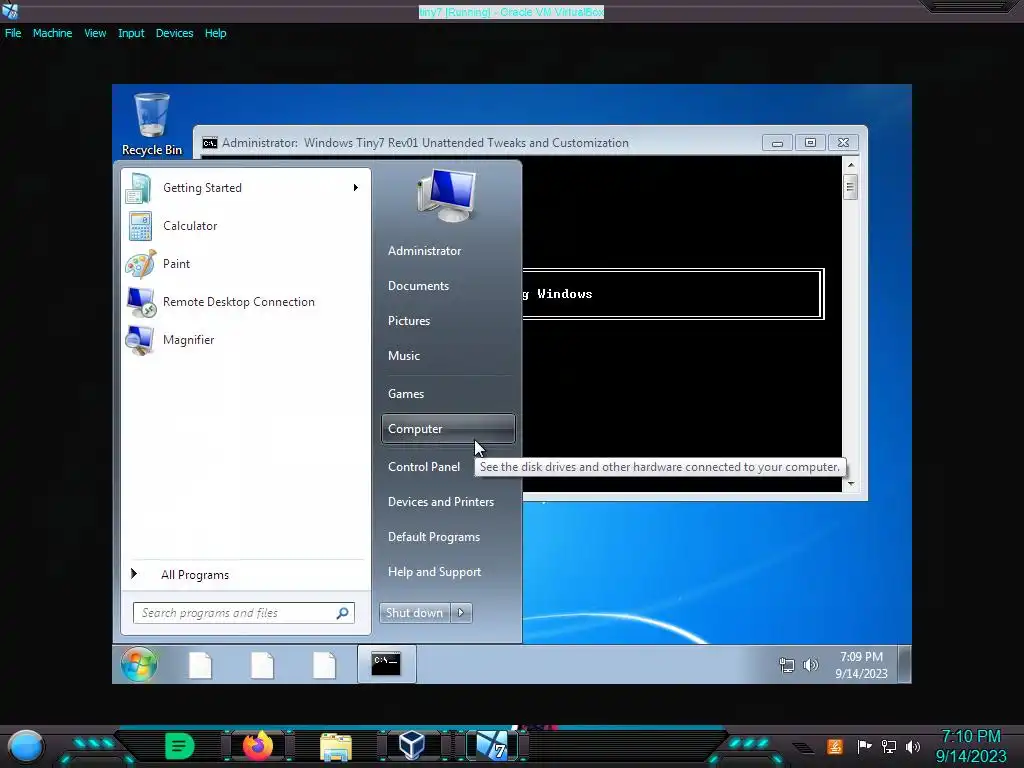
Task: Click the Windows 7 Start orb
Action: click(x=138, y=664)
